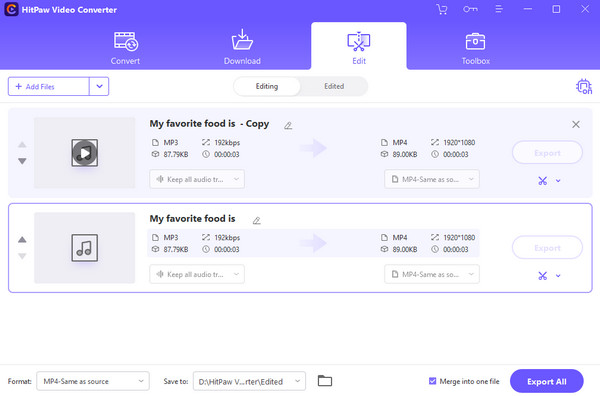
Task: Rename 'My favorite food is' with pencil icon
Action: (x=257, y=220)
